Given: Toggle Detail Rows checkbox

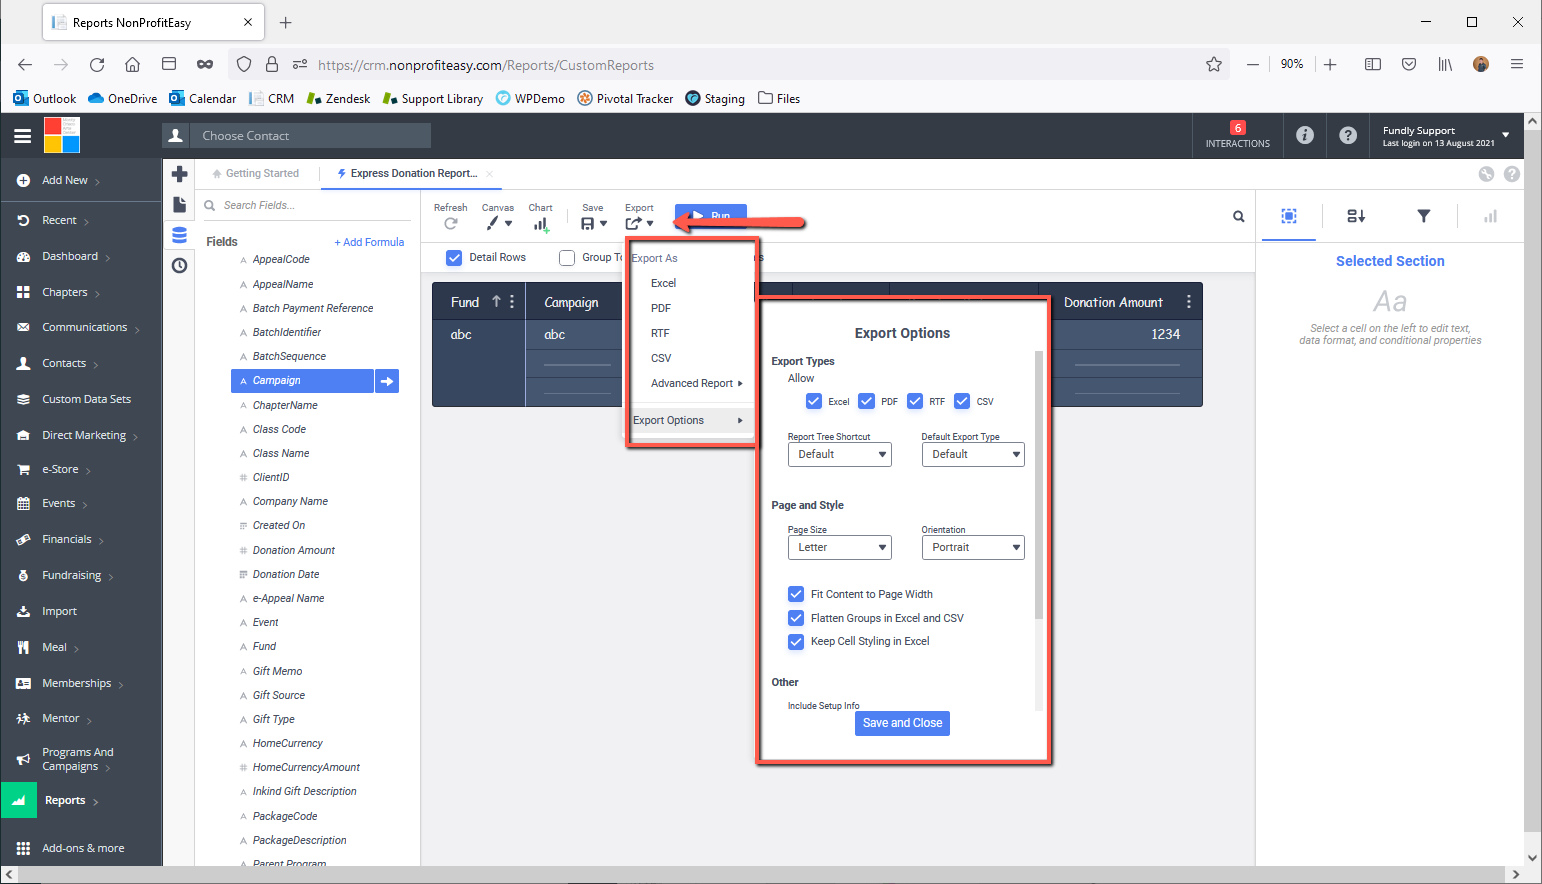Looking at the screenshot, I should coord(454,258).
